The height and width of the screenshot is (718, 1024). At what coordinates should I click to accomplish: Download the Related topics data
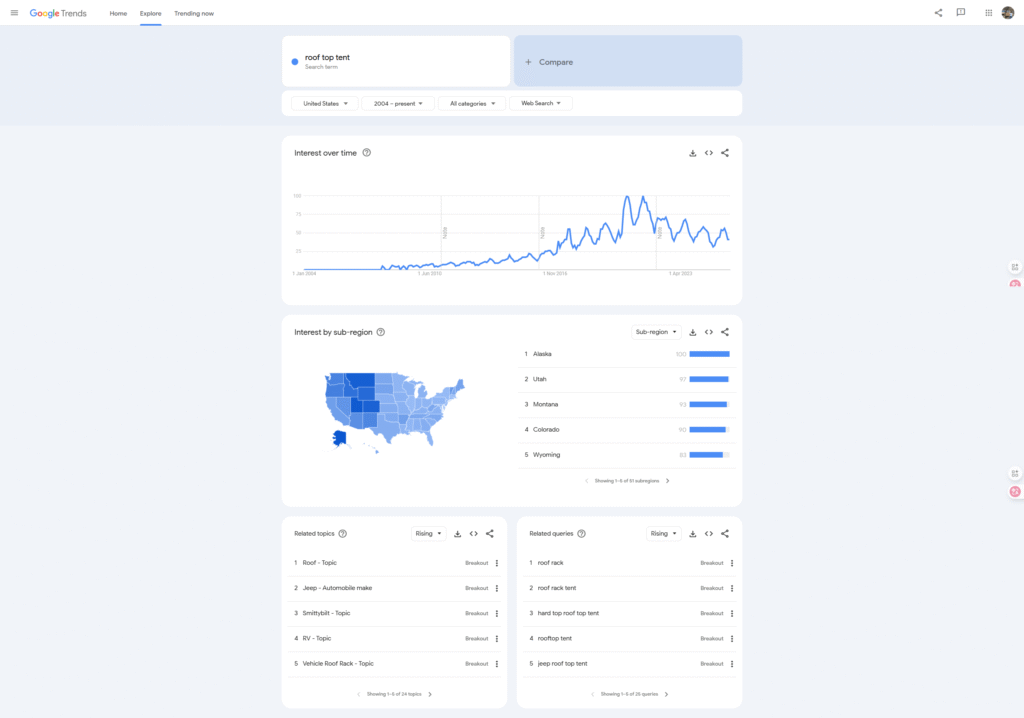pos(457,534)
